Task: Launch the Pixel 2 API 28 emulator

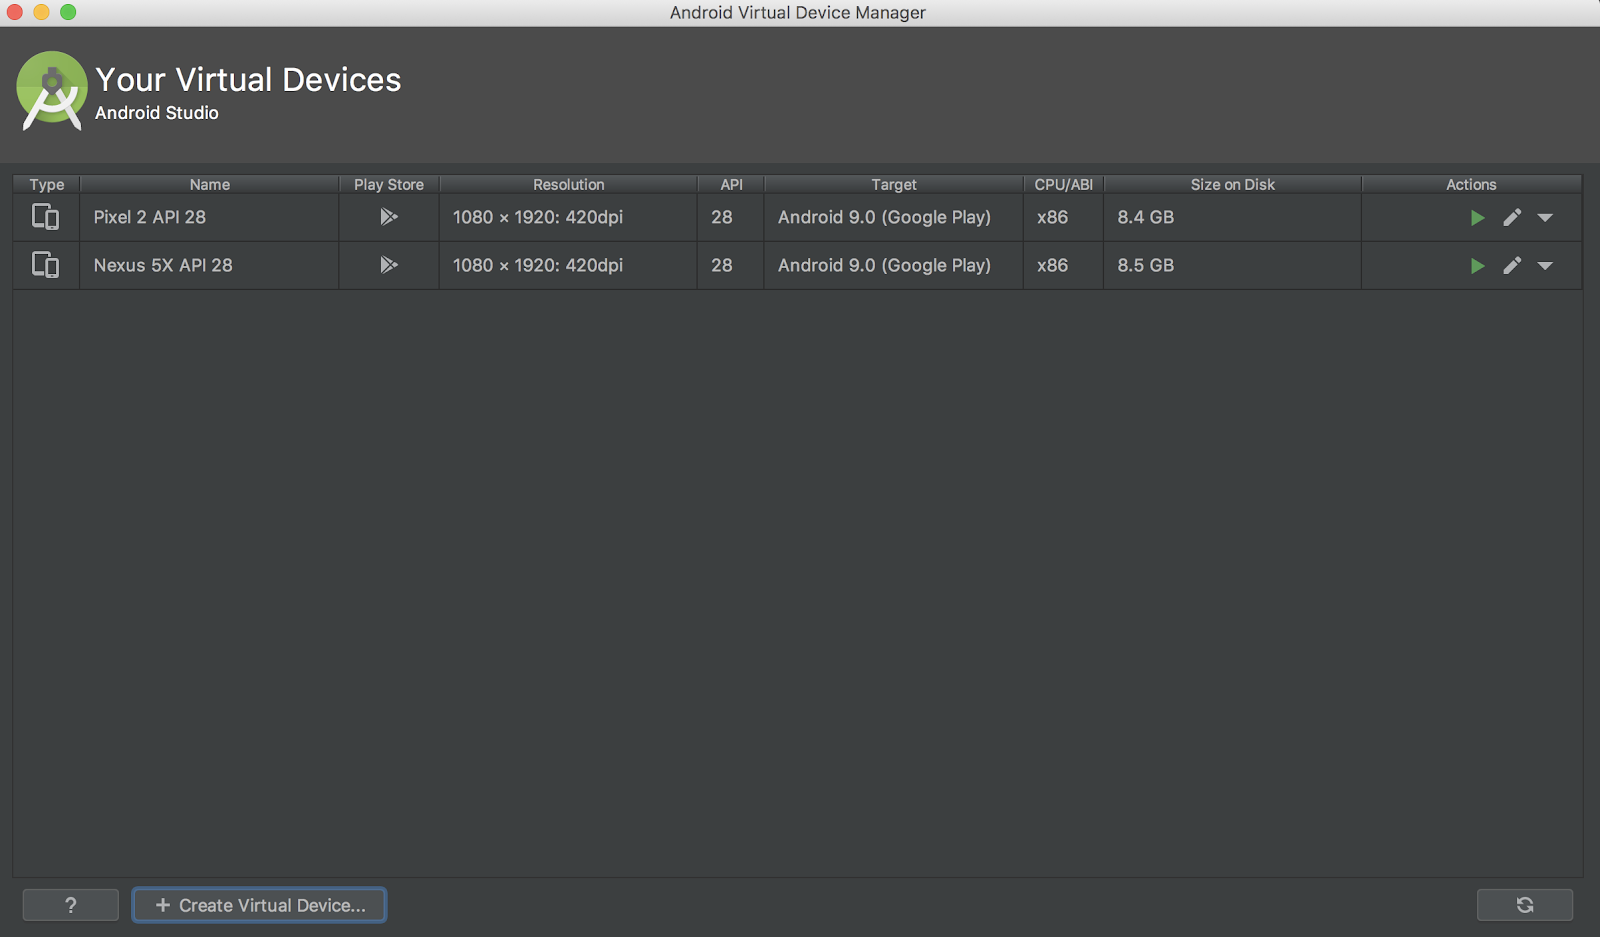Action: pos(1477,218)
